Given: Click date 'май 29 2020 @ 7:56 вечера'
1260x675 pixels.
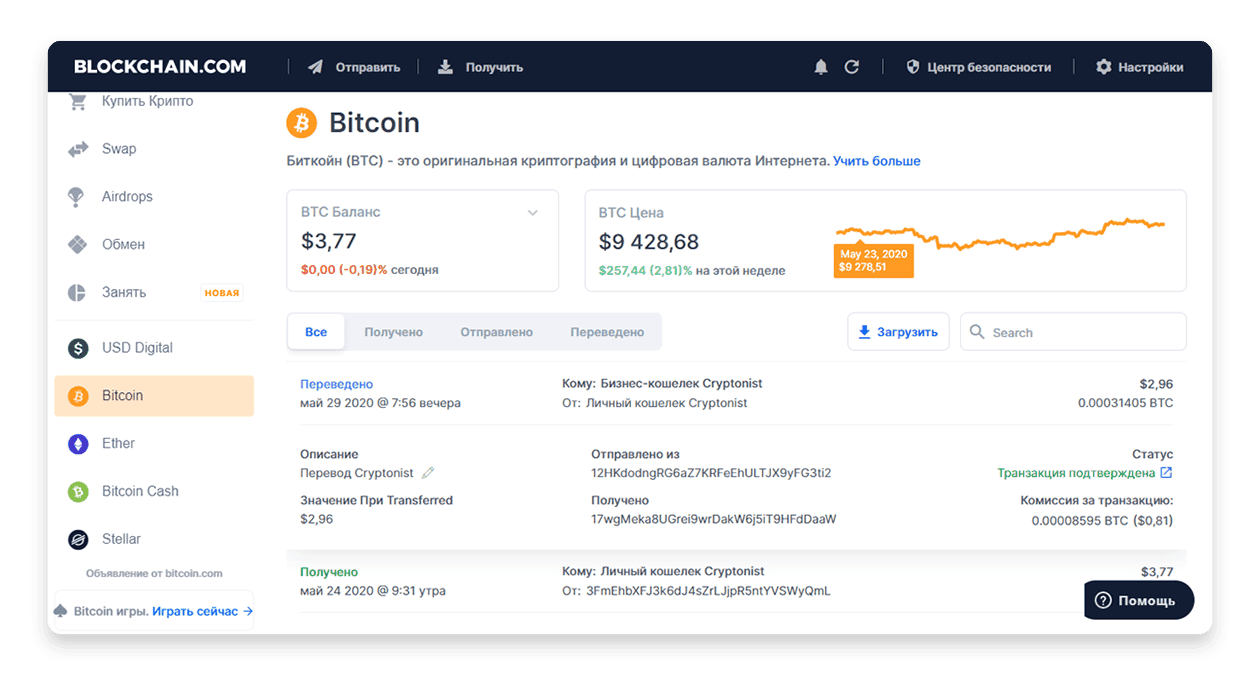Looking at the screenshot, I should 381,403.
